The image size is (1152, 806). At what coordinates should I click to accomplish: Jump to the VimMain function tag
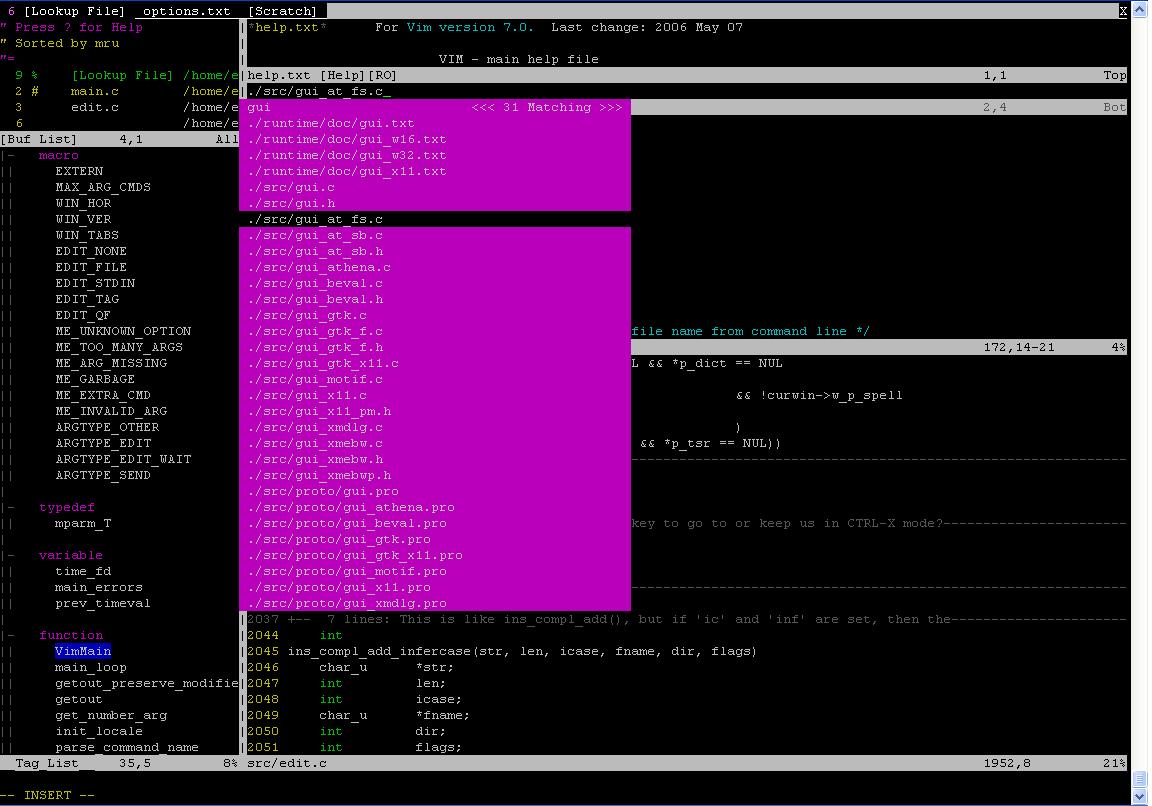(x=82, y=651)
